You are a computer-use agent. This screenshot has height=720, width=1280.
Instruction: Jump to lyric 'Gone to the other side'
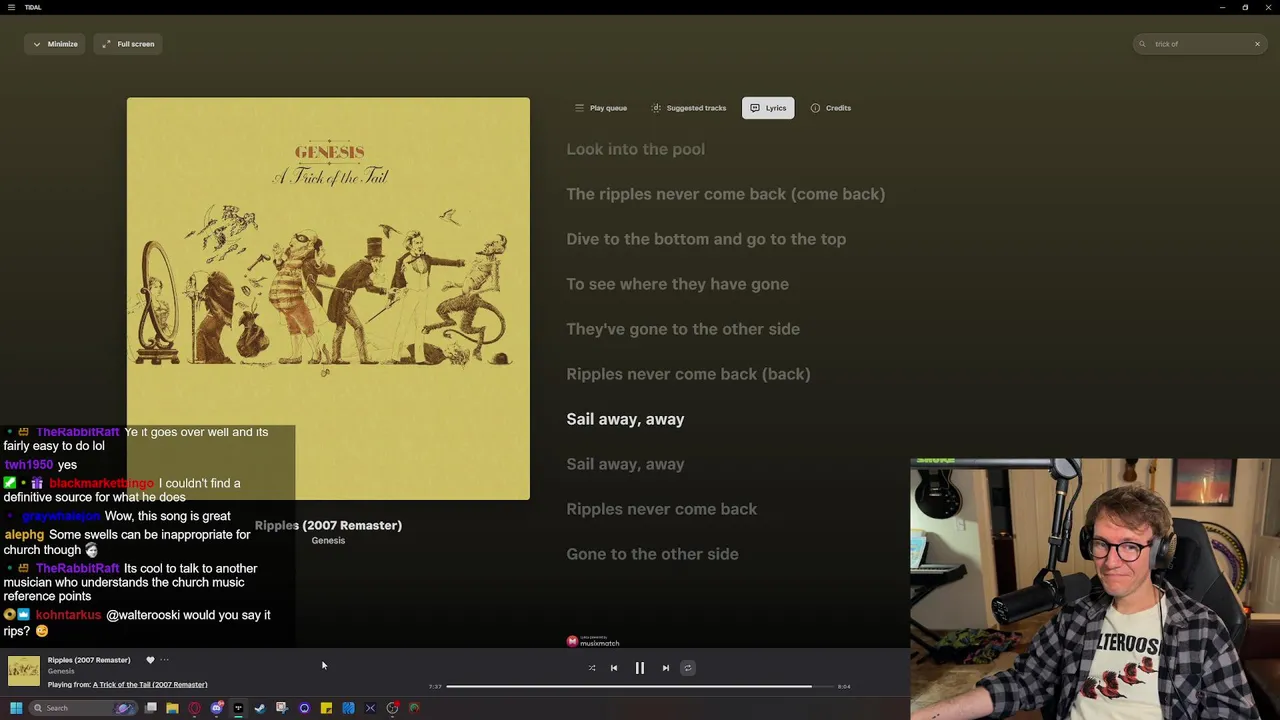click(x=652, y=554)
